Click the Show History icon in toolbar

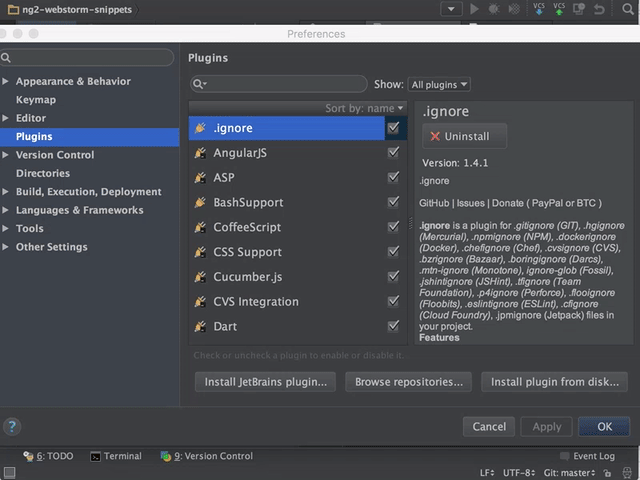click(x=579, y=9)
